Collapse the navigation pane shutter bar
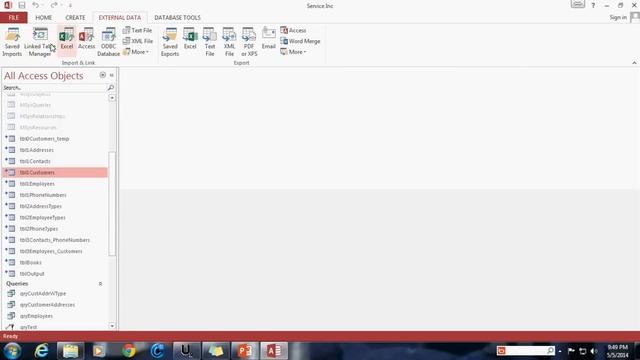Image resolution: width=640 pixels, height=360 pixels. click(x=111, y=75)
